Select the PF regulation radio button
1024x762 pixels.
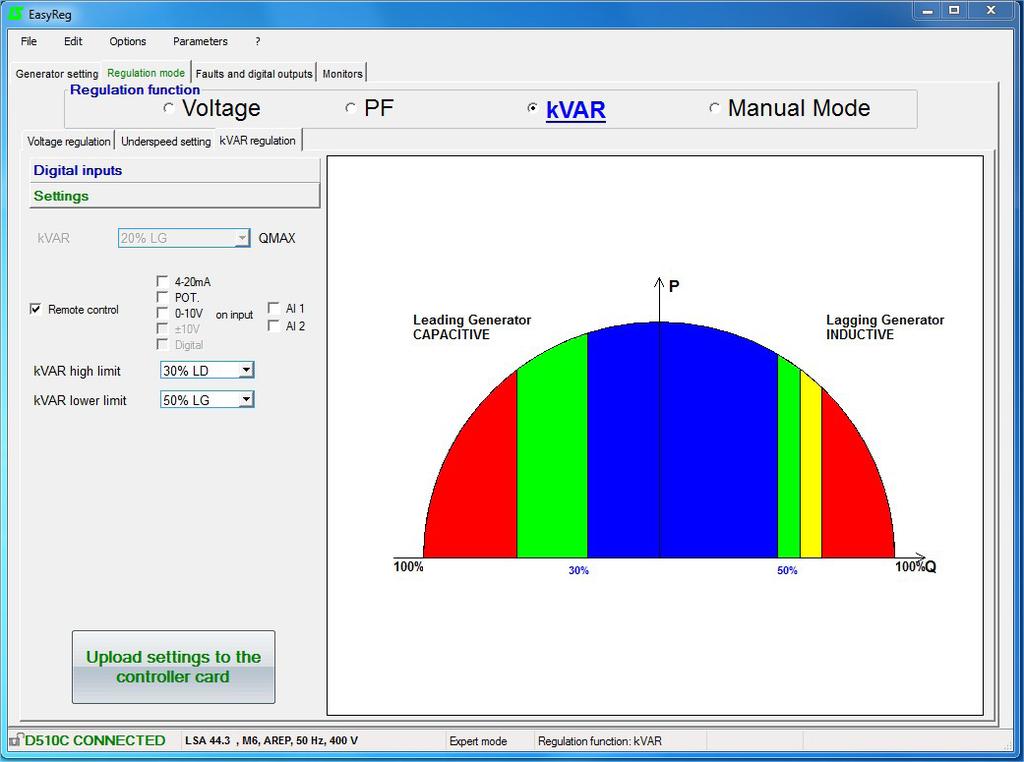click(351, 108)
